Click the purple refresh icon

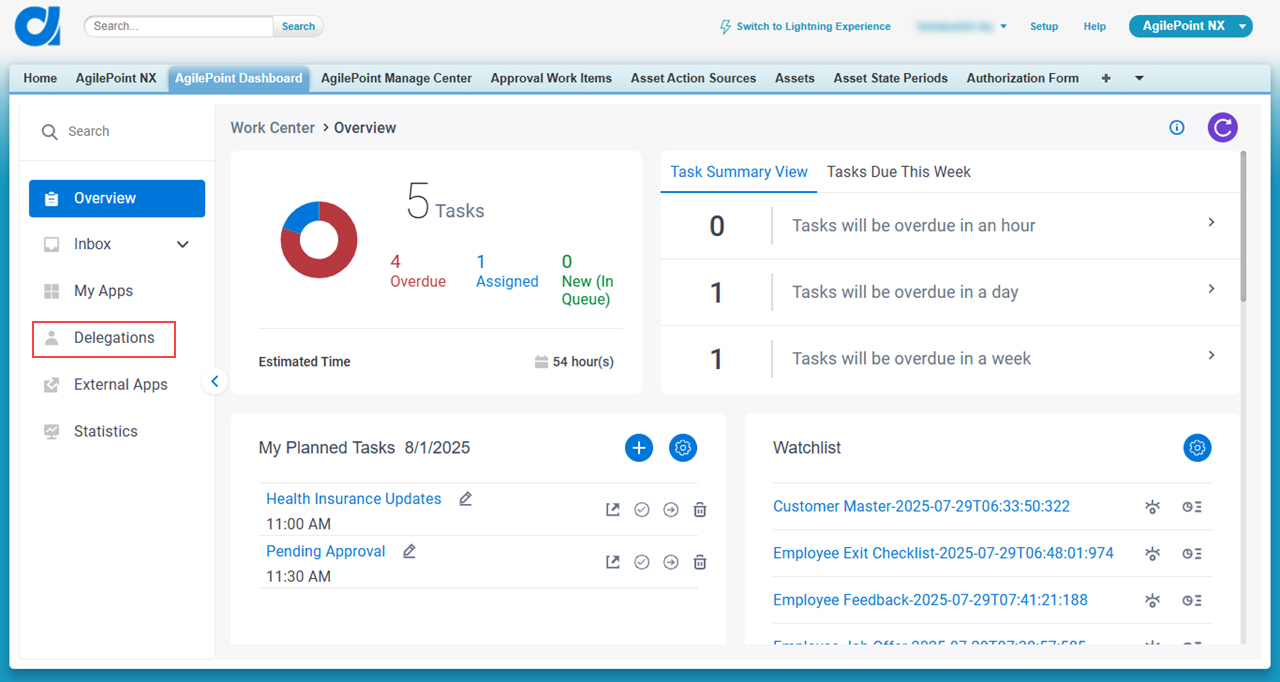(x=1222, y=127)
